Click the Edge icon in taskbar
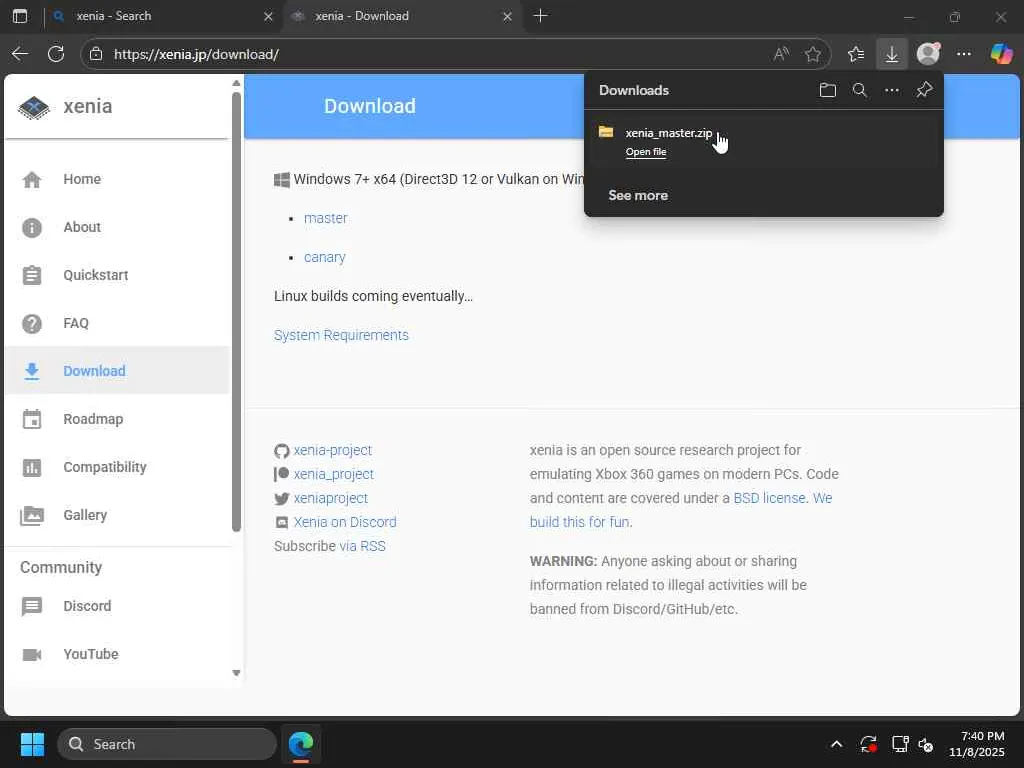The height and width of the screenshot is (768, 1024). click(x=301, y=744)
